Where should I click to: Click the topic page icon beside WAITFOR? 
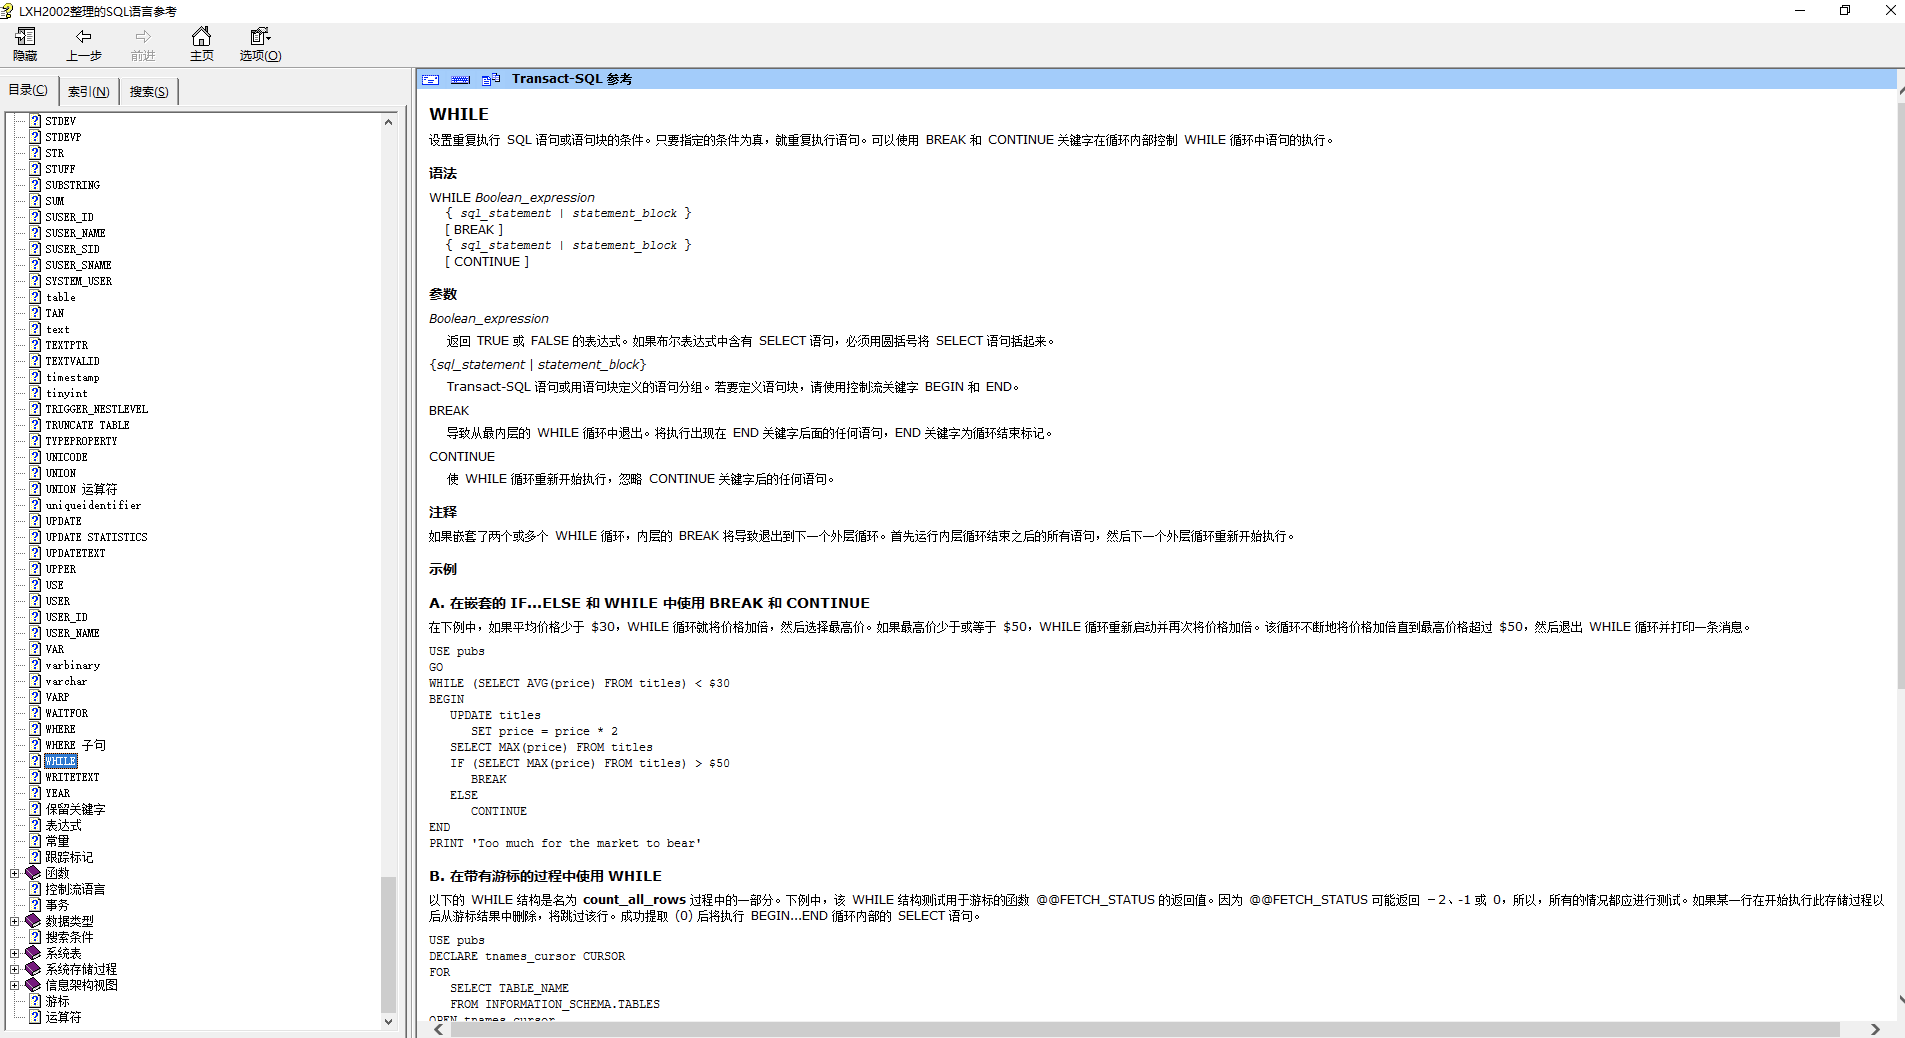coord(35,713)
